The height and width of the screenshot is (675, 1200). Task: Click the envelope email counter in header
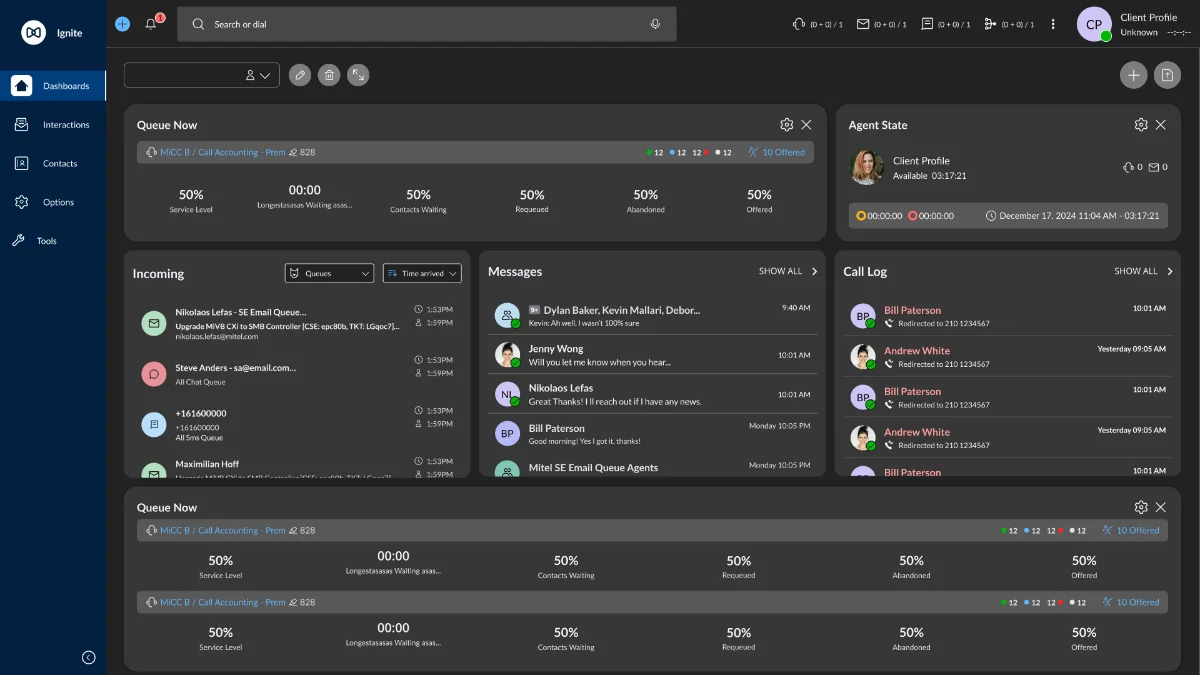click(863, 24)
